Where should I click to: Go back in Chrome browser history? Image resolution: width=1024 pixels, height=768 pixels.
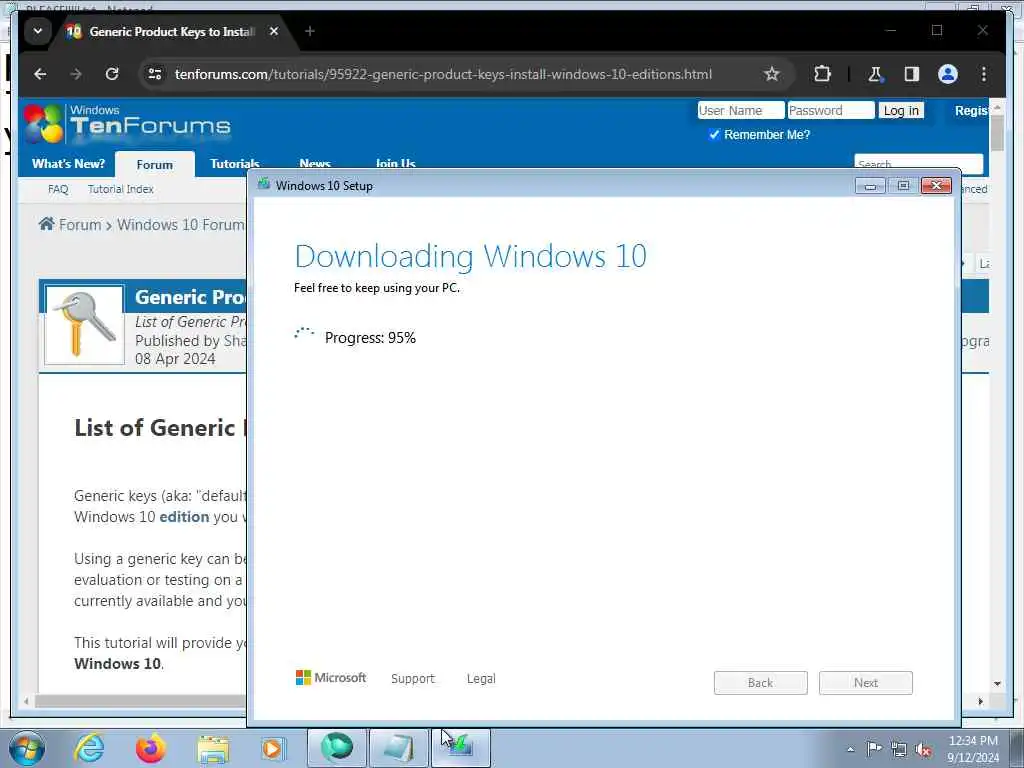click(x=40, y=74)
